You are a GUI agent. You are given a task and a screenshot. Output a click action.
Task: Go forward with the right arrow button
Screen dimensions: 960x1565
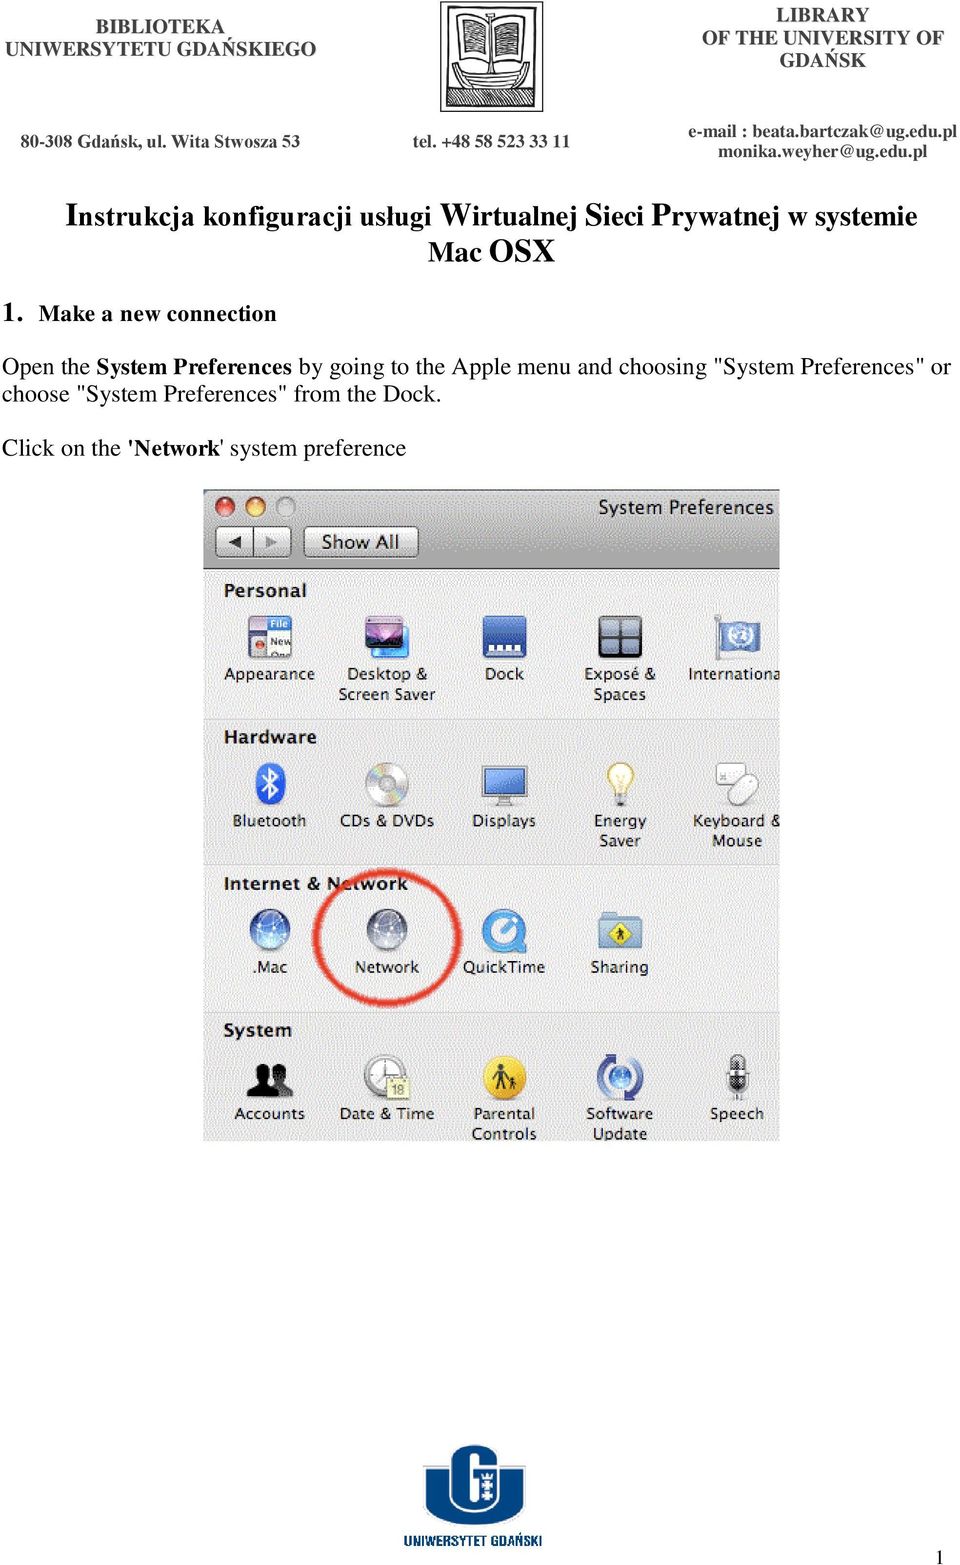(271, 542)
